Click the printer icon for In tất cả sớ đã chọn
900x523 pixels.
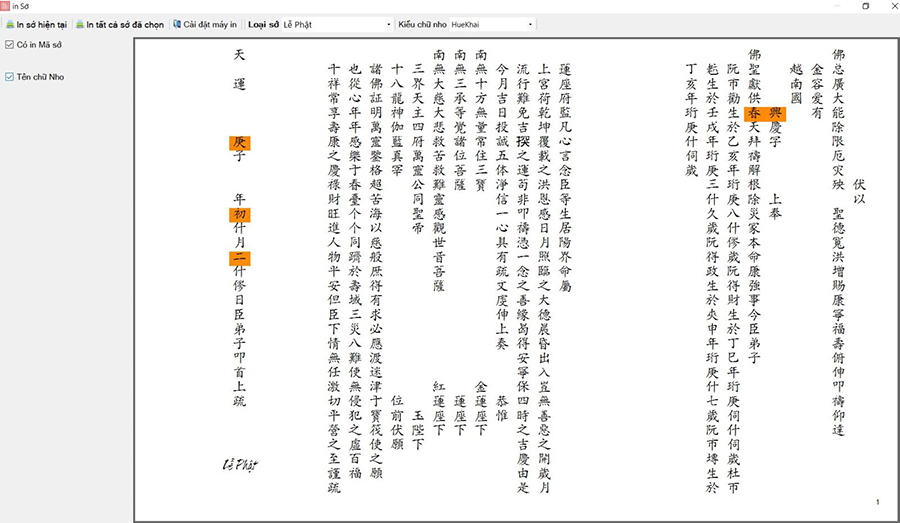pos(80,25)
